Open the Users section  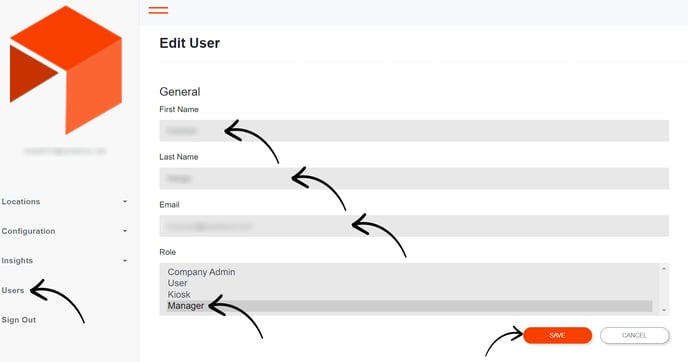pos(13,290)
